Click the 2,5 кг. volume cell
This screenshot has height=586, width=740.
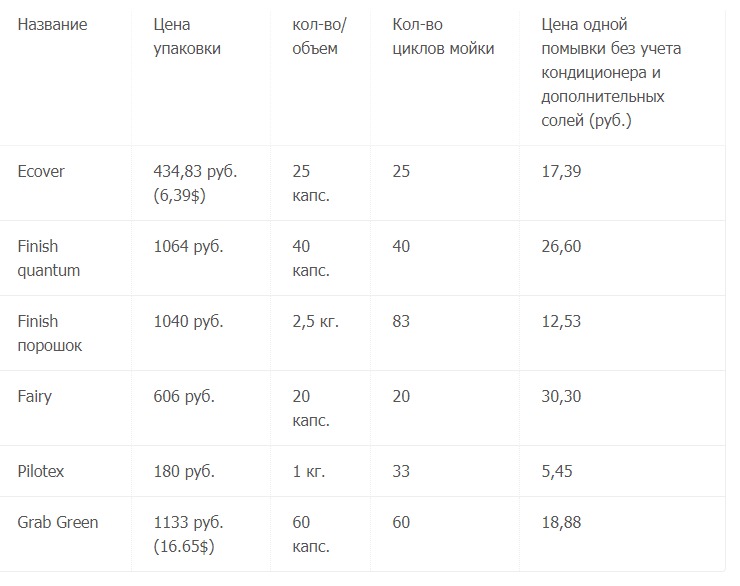point(315,321)
